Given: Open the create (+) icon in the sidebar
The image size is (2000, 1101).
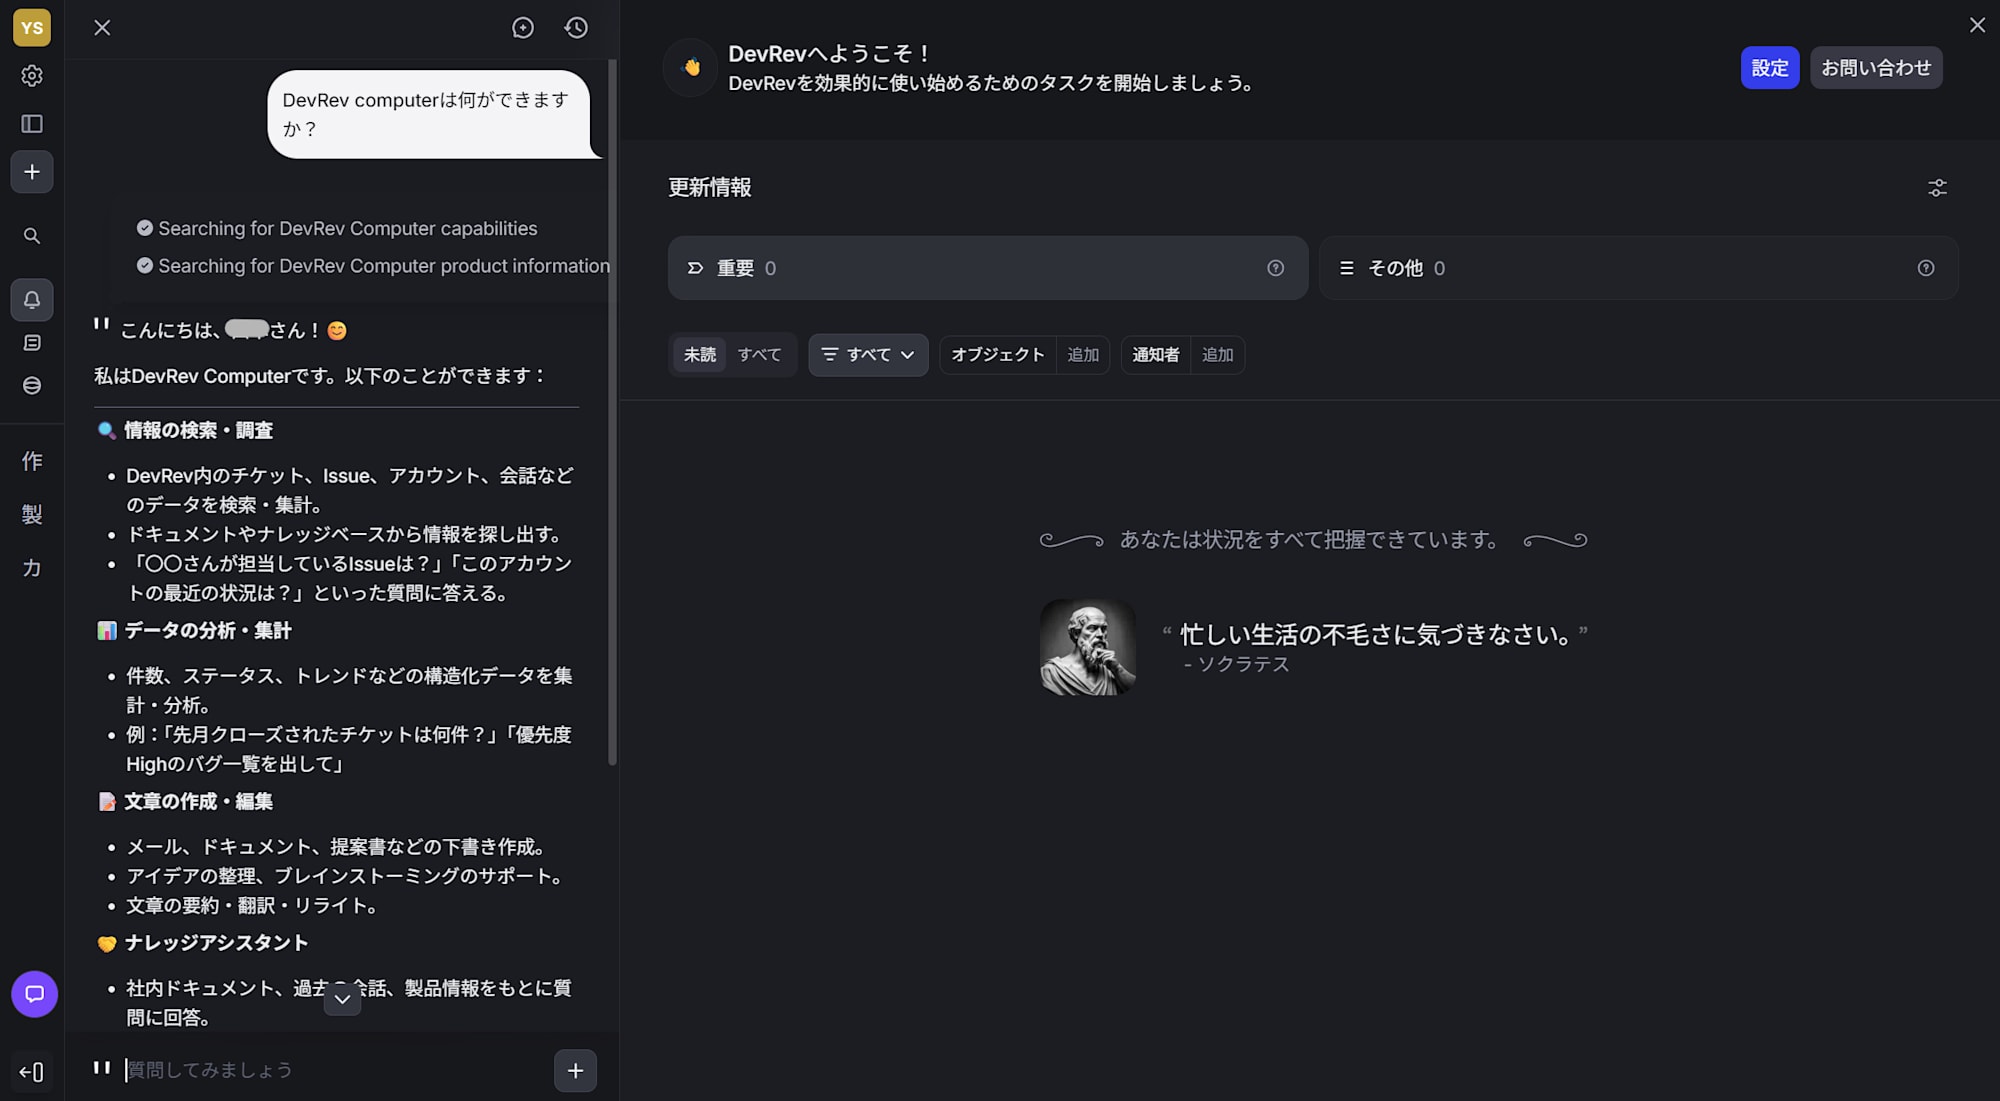Looking at the screenshot, I should 32,172.
